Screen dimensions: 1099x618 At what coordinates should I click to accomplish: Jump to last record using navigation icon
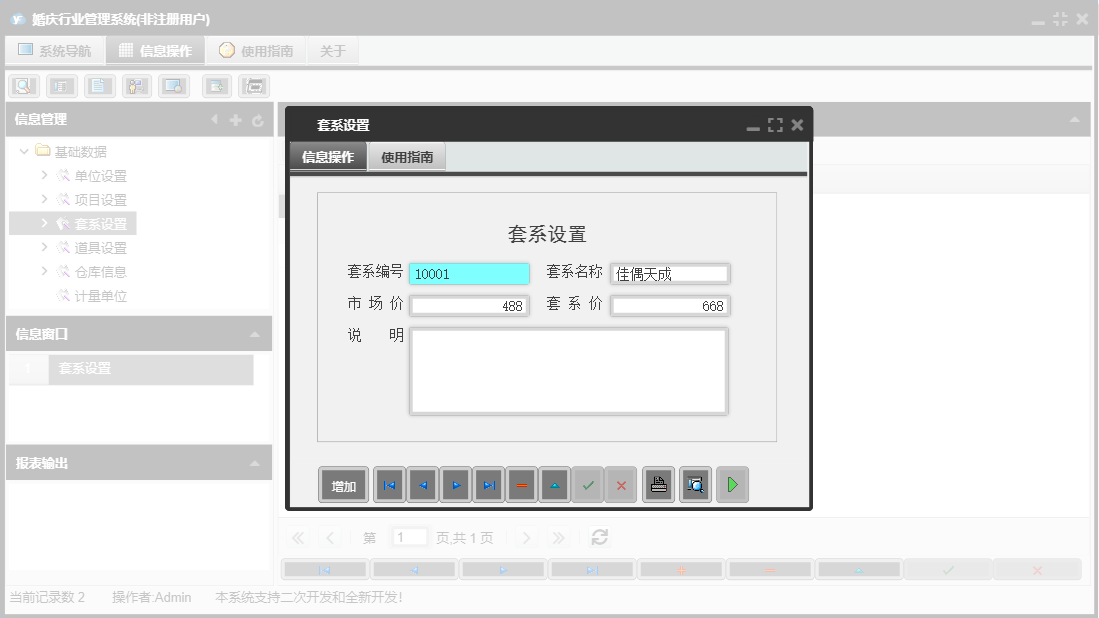tap(487, 484)
